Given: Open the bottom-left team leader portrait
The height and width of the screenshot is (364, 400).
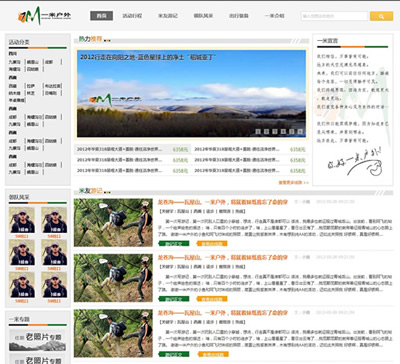Looking at the screenshot, I should [22, 285].
